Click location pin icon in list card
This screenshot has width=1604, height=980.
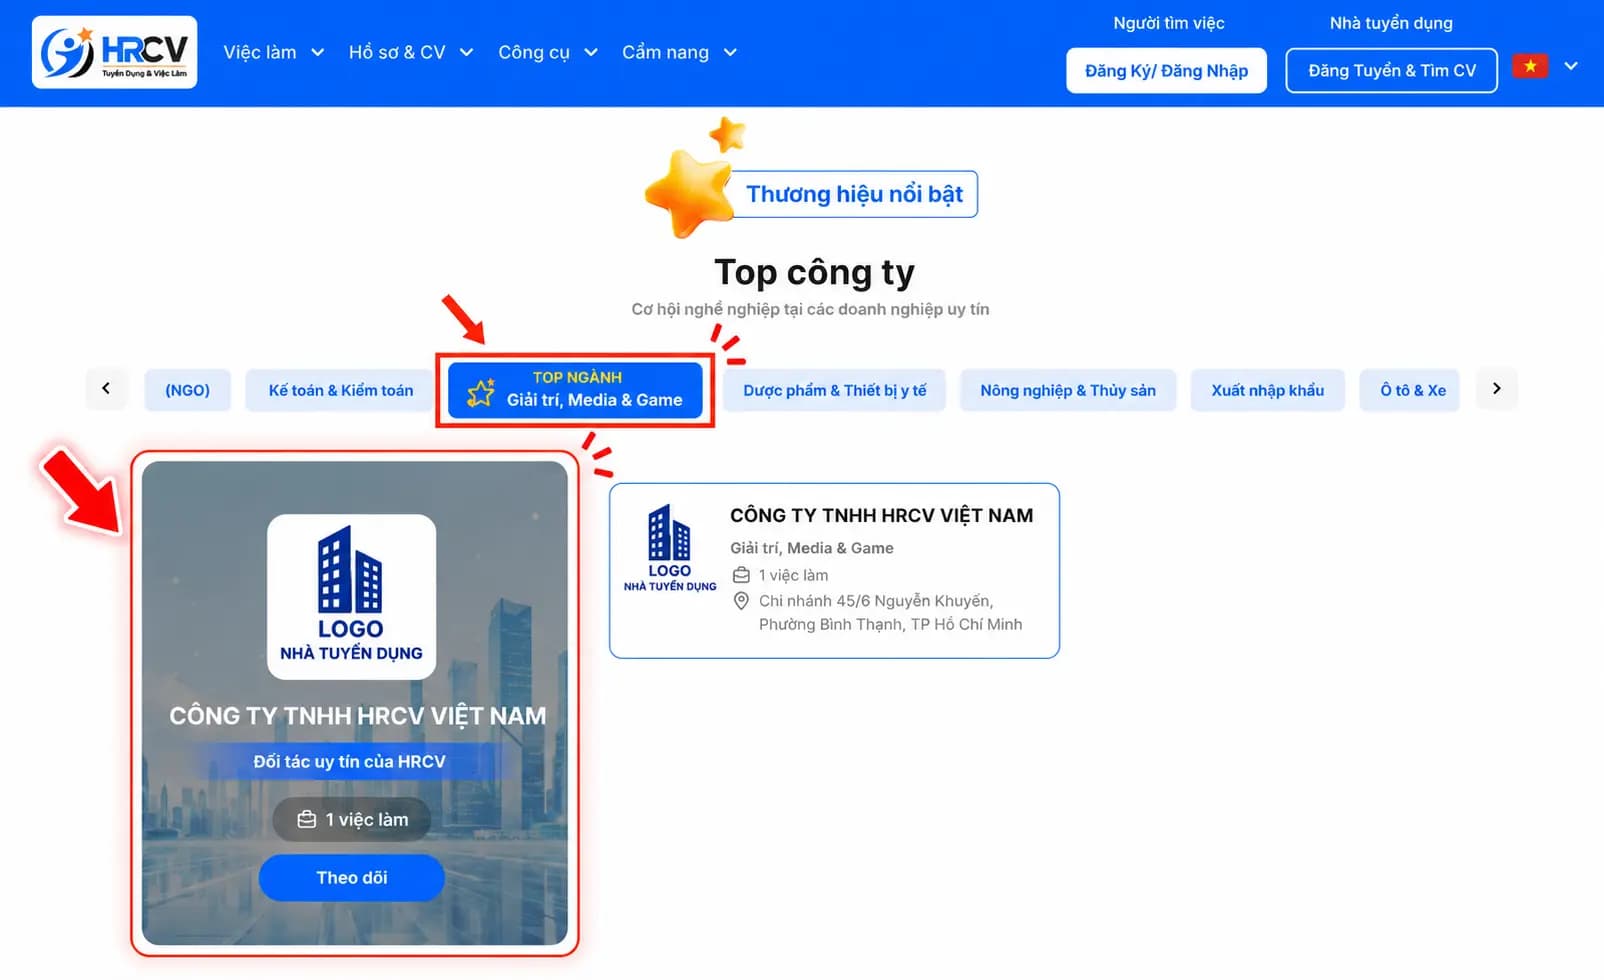741,601
